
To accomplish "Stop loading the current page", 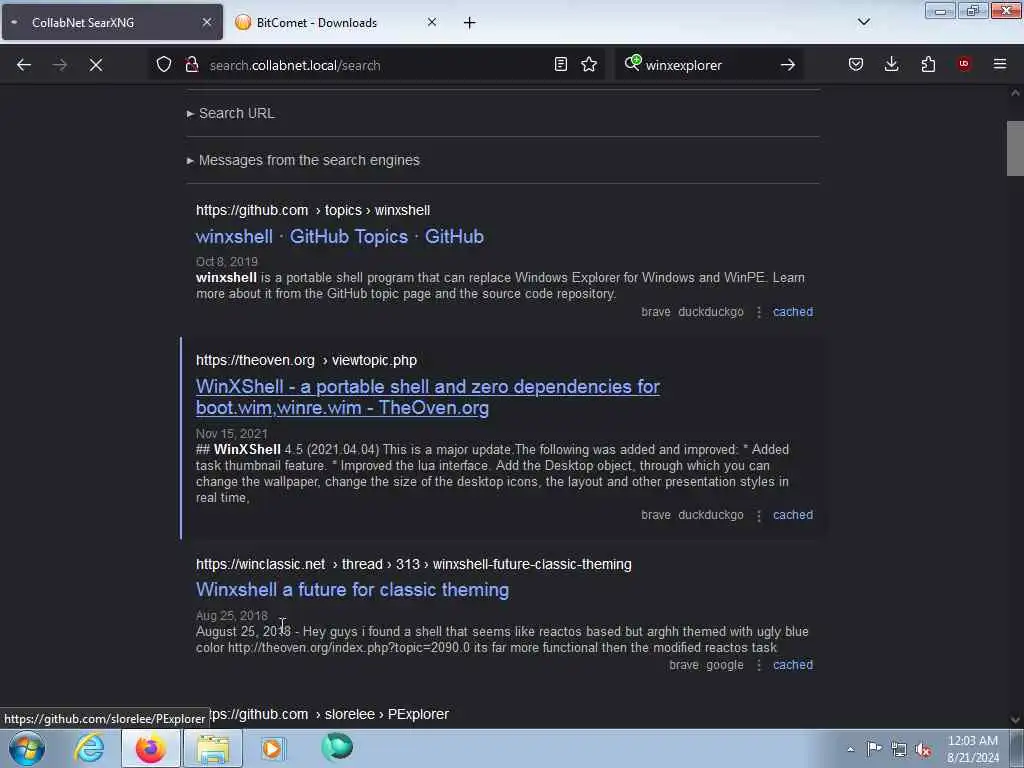I will [x=95, y=65].
